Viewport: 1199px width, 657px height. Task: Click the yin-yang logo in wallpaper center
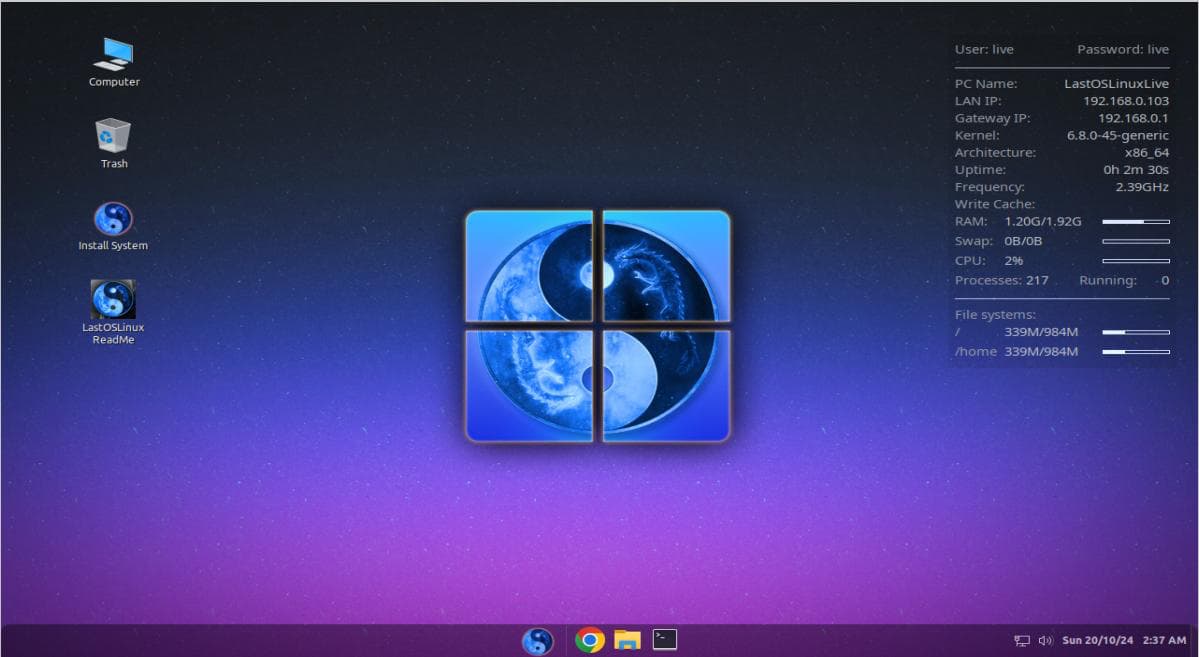[x=598, y=326]
